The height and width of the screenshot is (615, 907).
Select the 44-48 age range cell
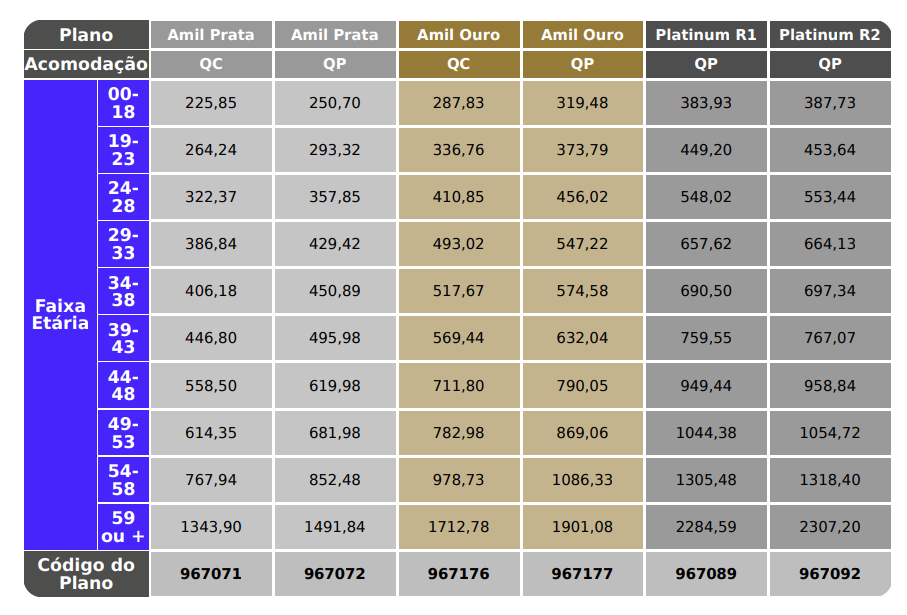pos(123,386)
